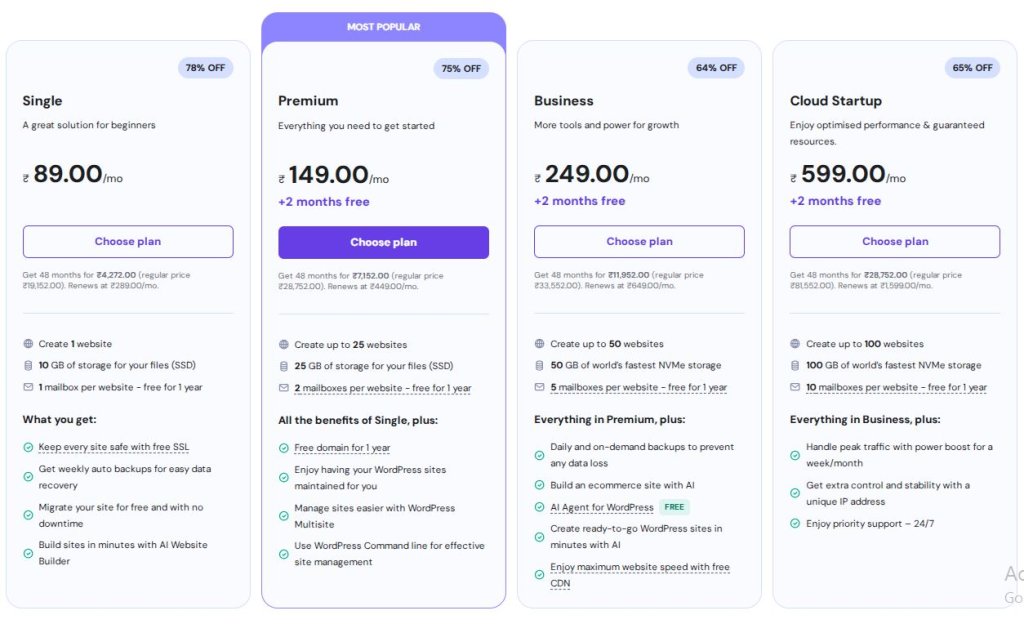Click the 78% OFF badge
Screen dimensions: 1024x624
pos(205,68)
